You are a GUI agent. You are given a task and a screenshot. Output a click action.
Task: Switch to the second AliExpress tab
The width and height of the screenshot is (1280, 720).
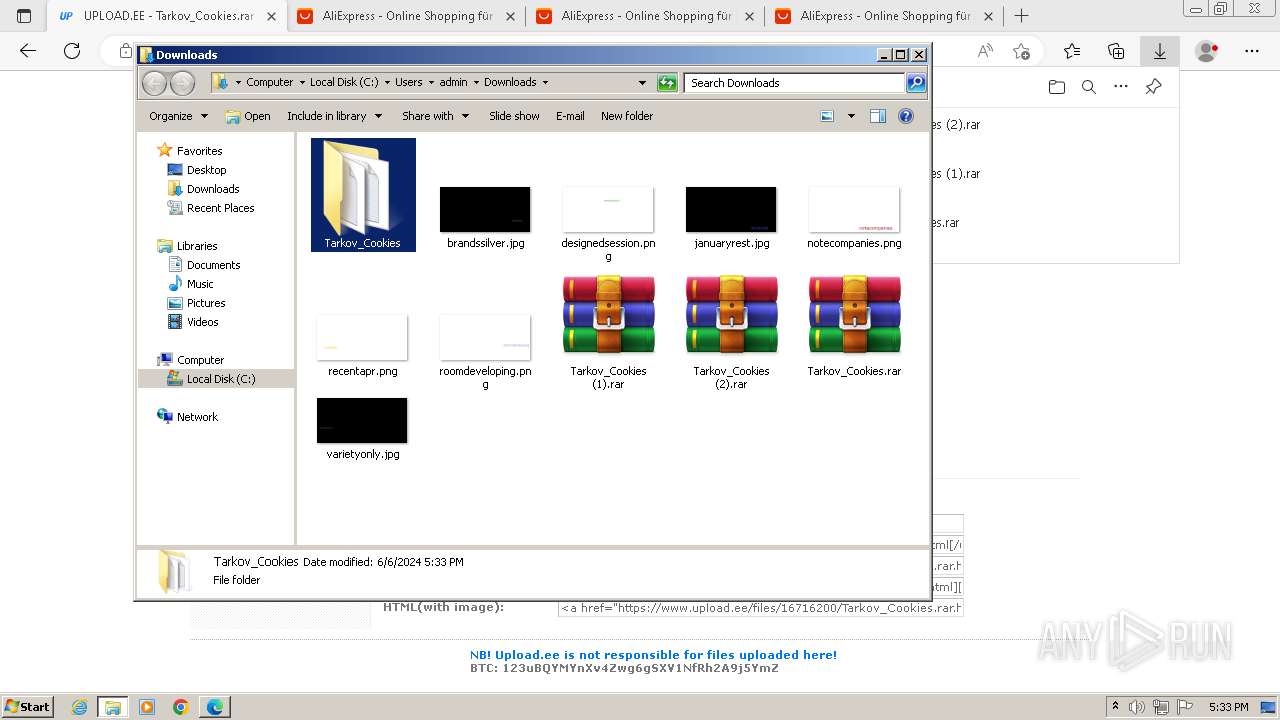point(646,16)
